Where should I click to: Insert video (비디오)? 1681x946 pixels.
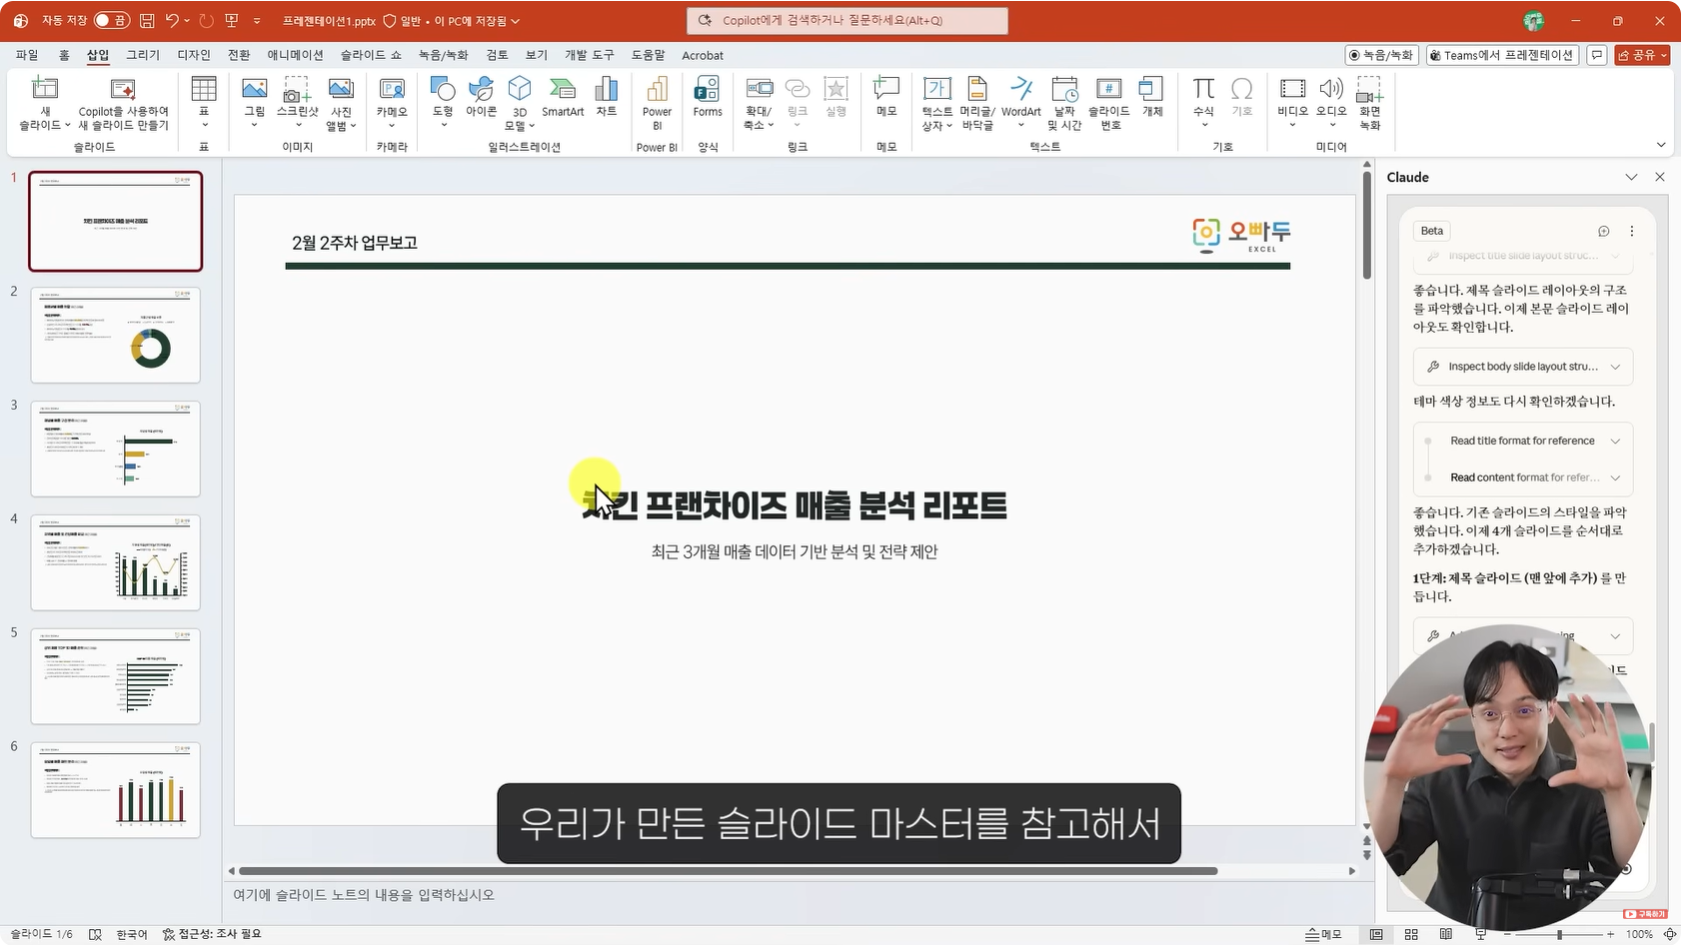click(1292, 102)
